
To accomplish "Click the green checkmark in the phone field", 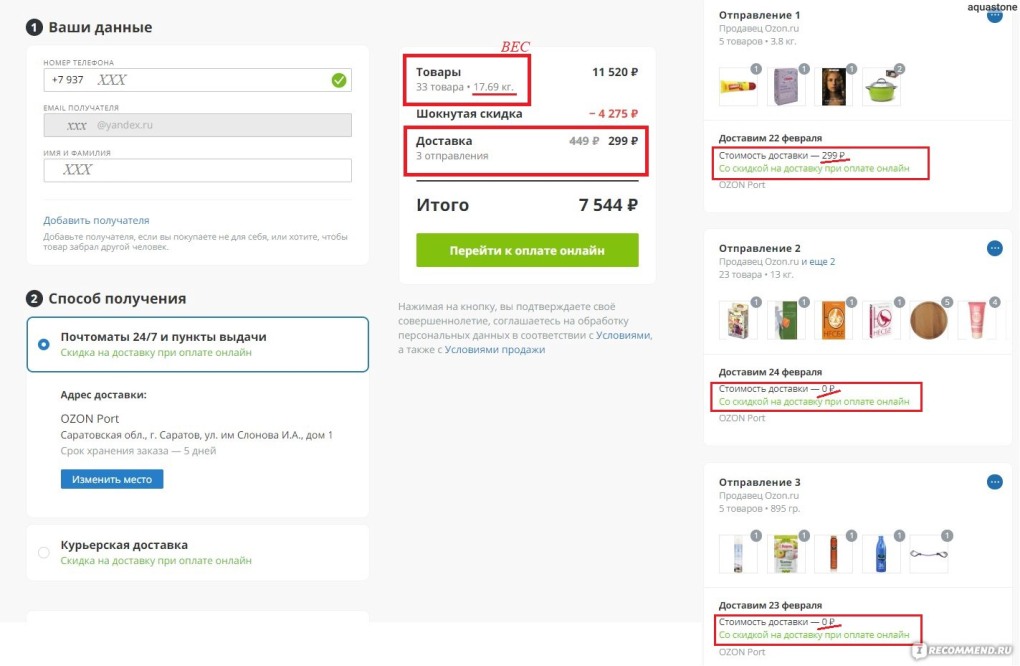I will pyautogui.click(x=339, y=80).
